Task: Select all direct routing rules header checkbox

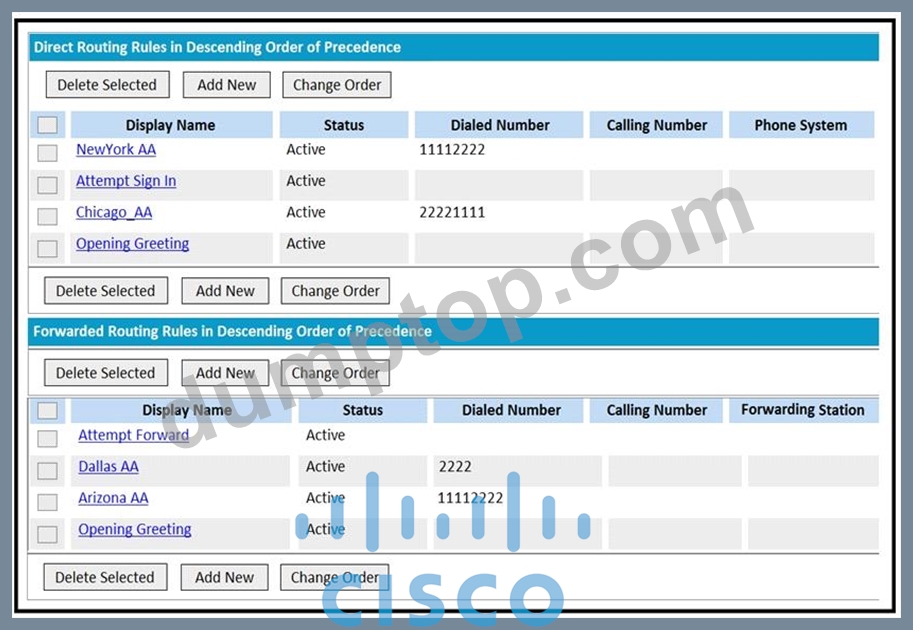Action: (47, 125)
